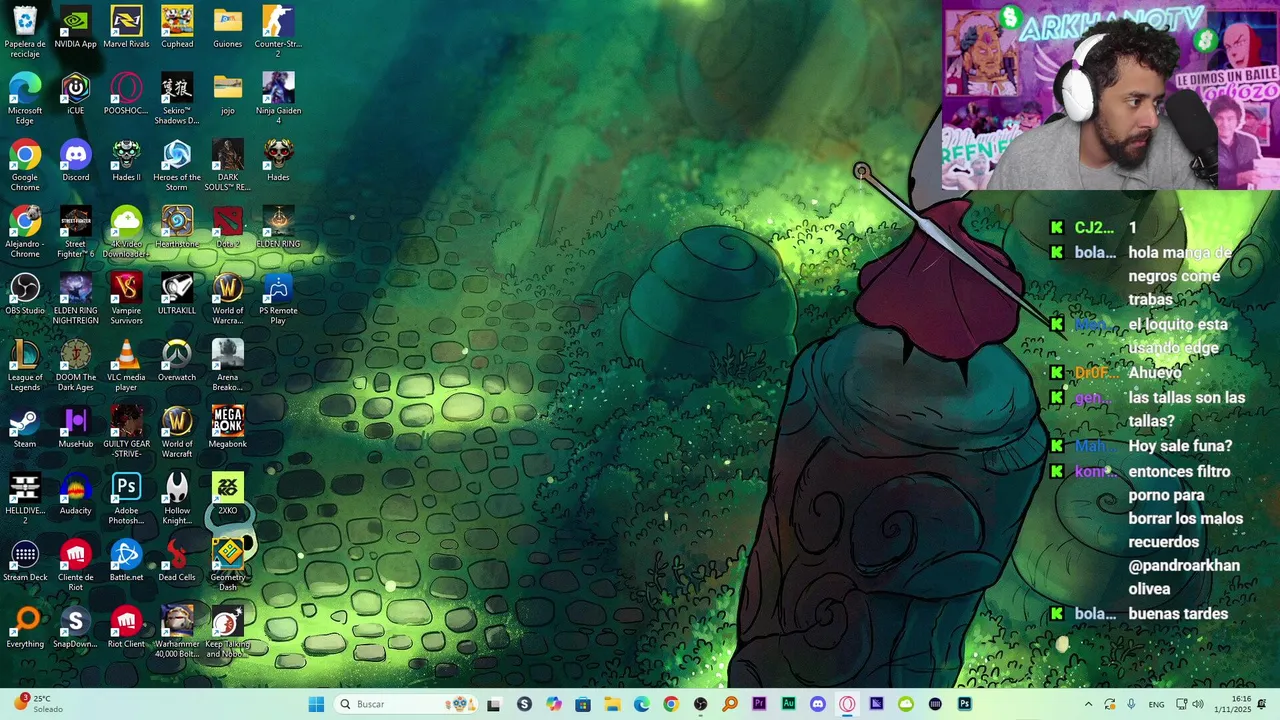1280x720 pixels.
Task: Select the Dota 2 shortcut
Action: click(227, 227)
